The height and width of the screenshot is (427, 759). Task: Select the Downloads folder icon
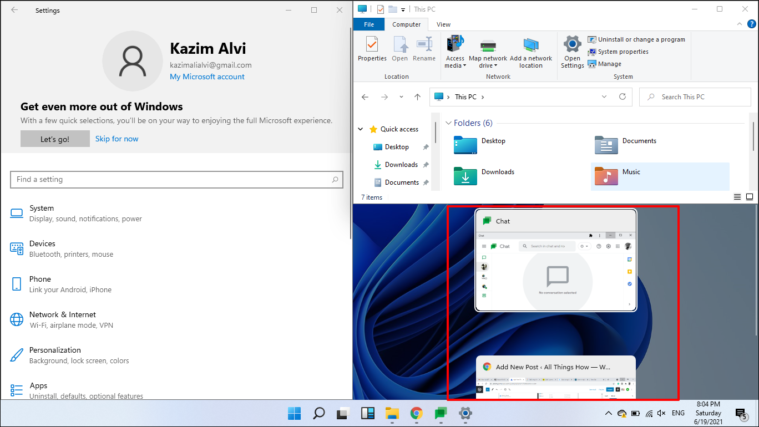(x=465, y=176)
